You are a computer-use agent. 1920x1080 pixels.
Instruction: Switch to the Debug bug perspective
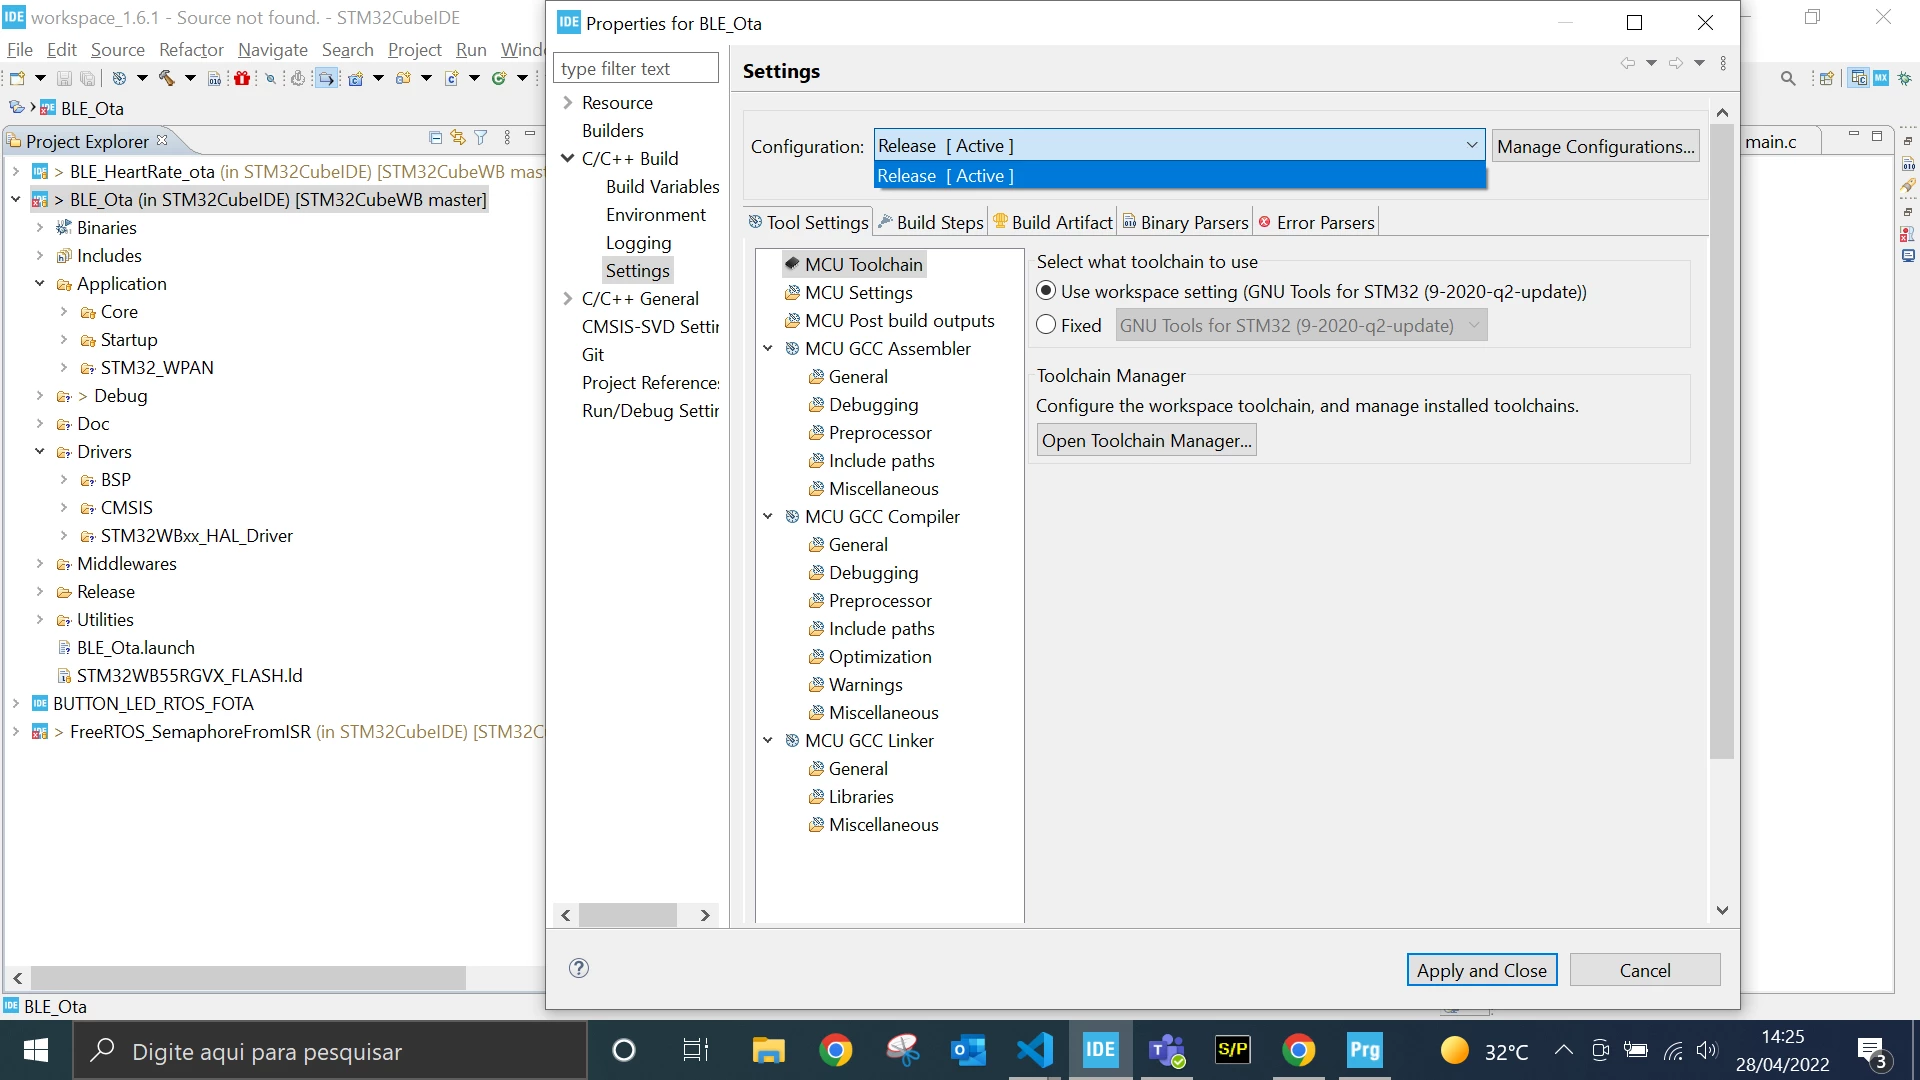(1905, 78)
